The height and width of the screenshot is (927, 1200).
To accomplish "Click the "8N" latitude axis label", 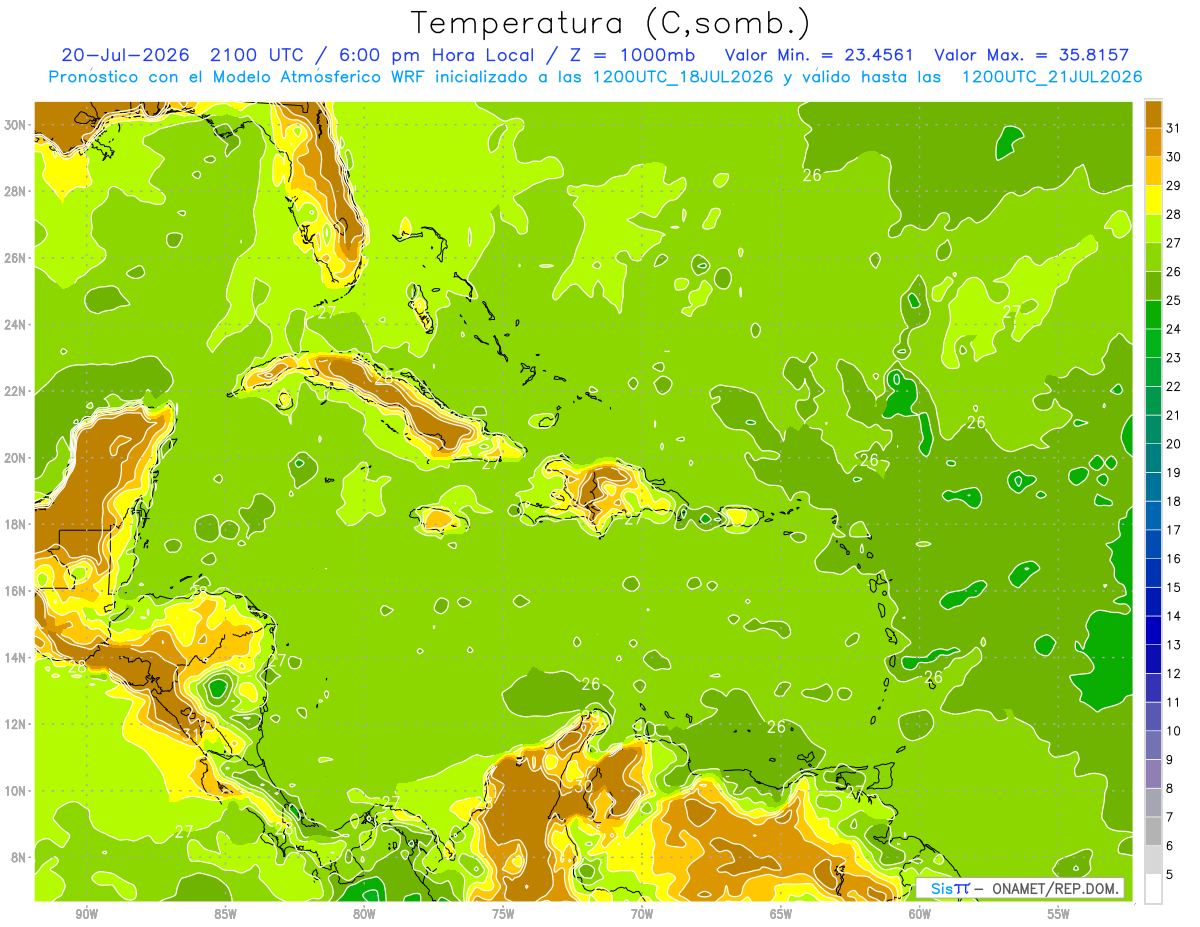I will pos(20,857).
